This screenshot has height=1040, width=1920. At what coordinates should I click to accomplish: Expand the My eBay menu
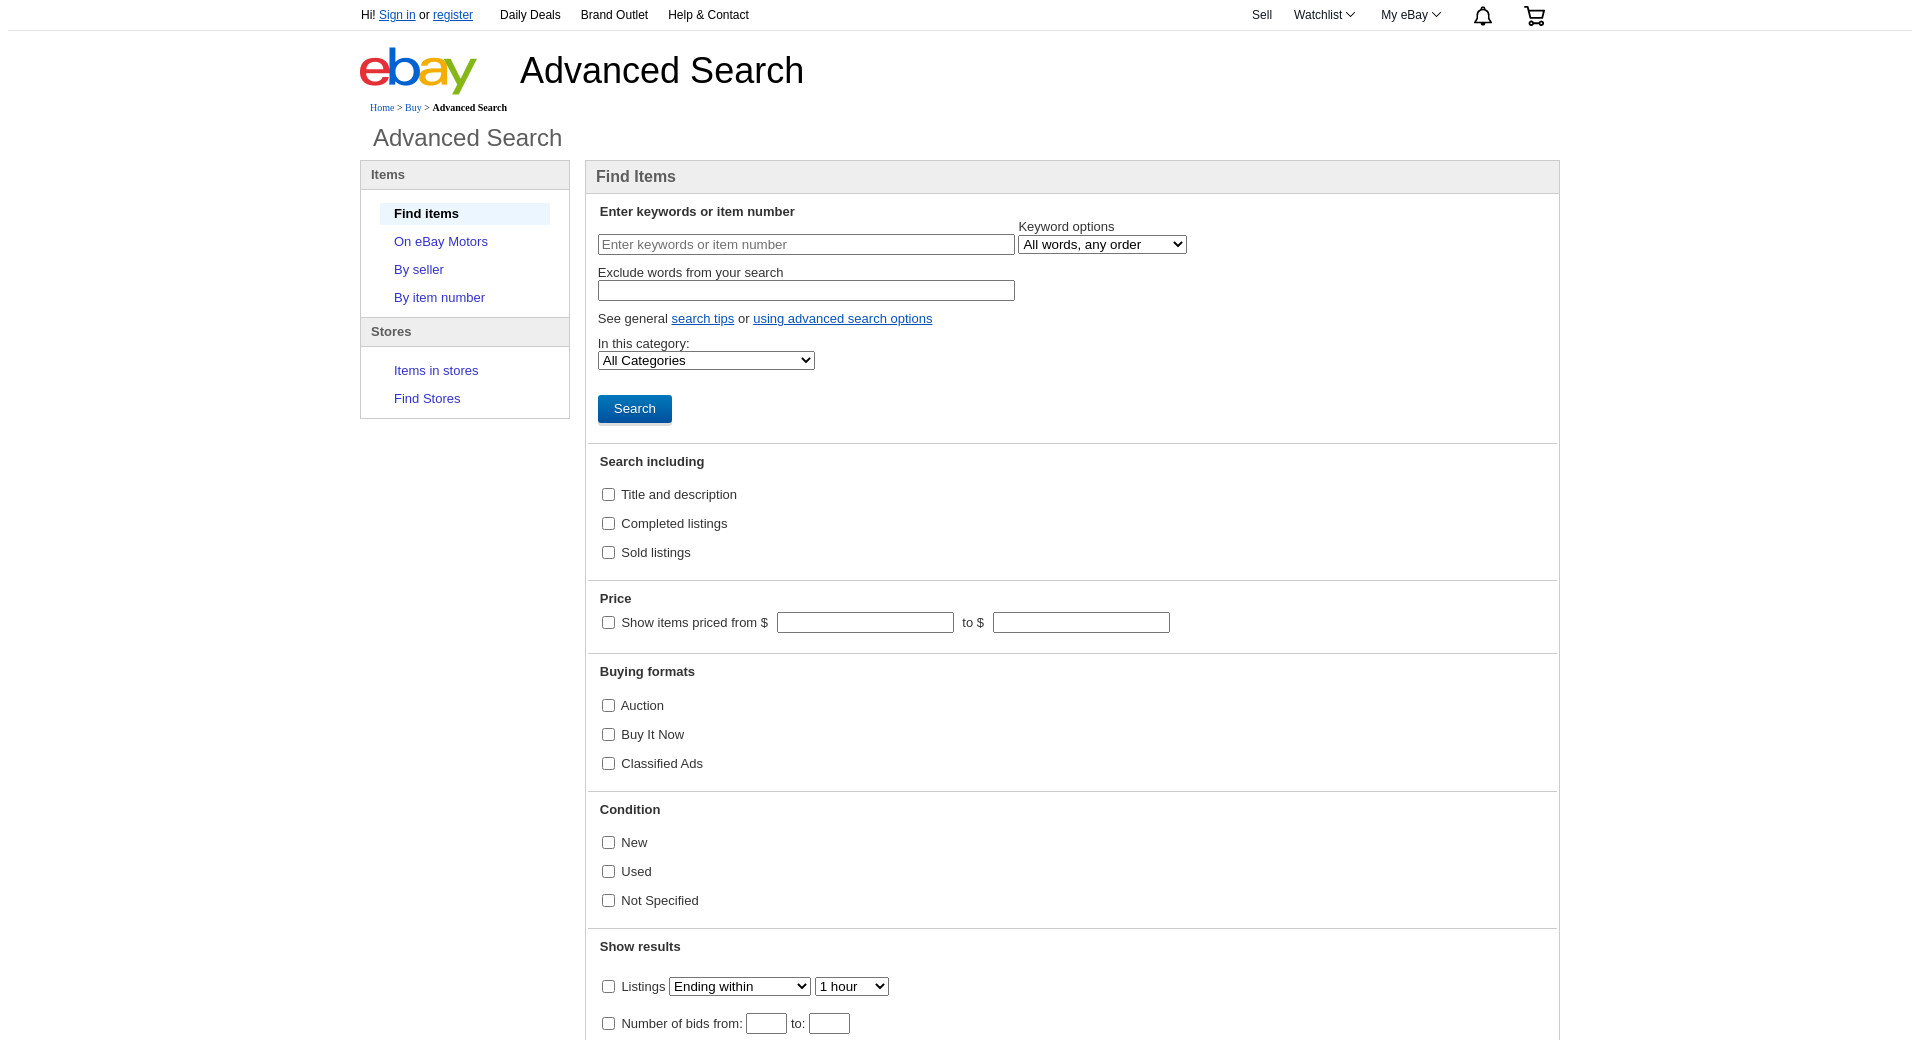point(1410,15)
